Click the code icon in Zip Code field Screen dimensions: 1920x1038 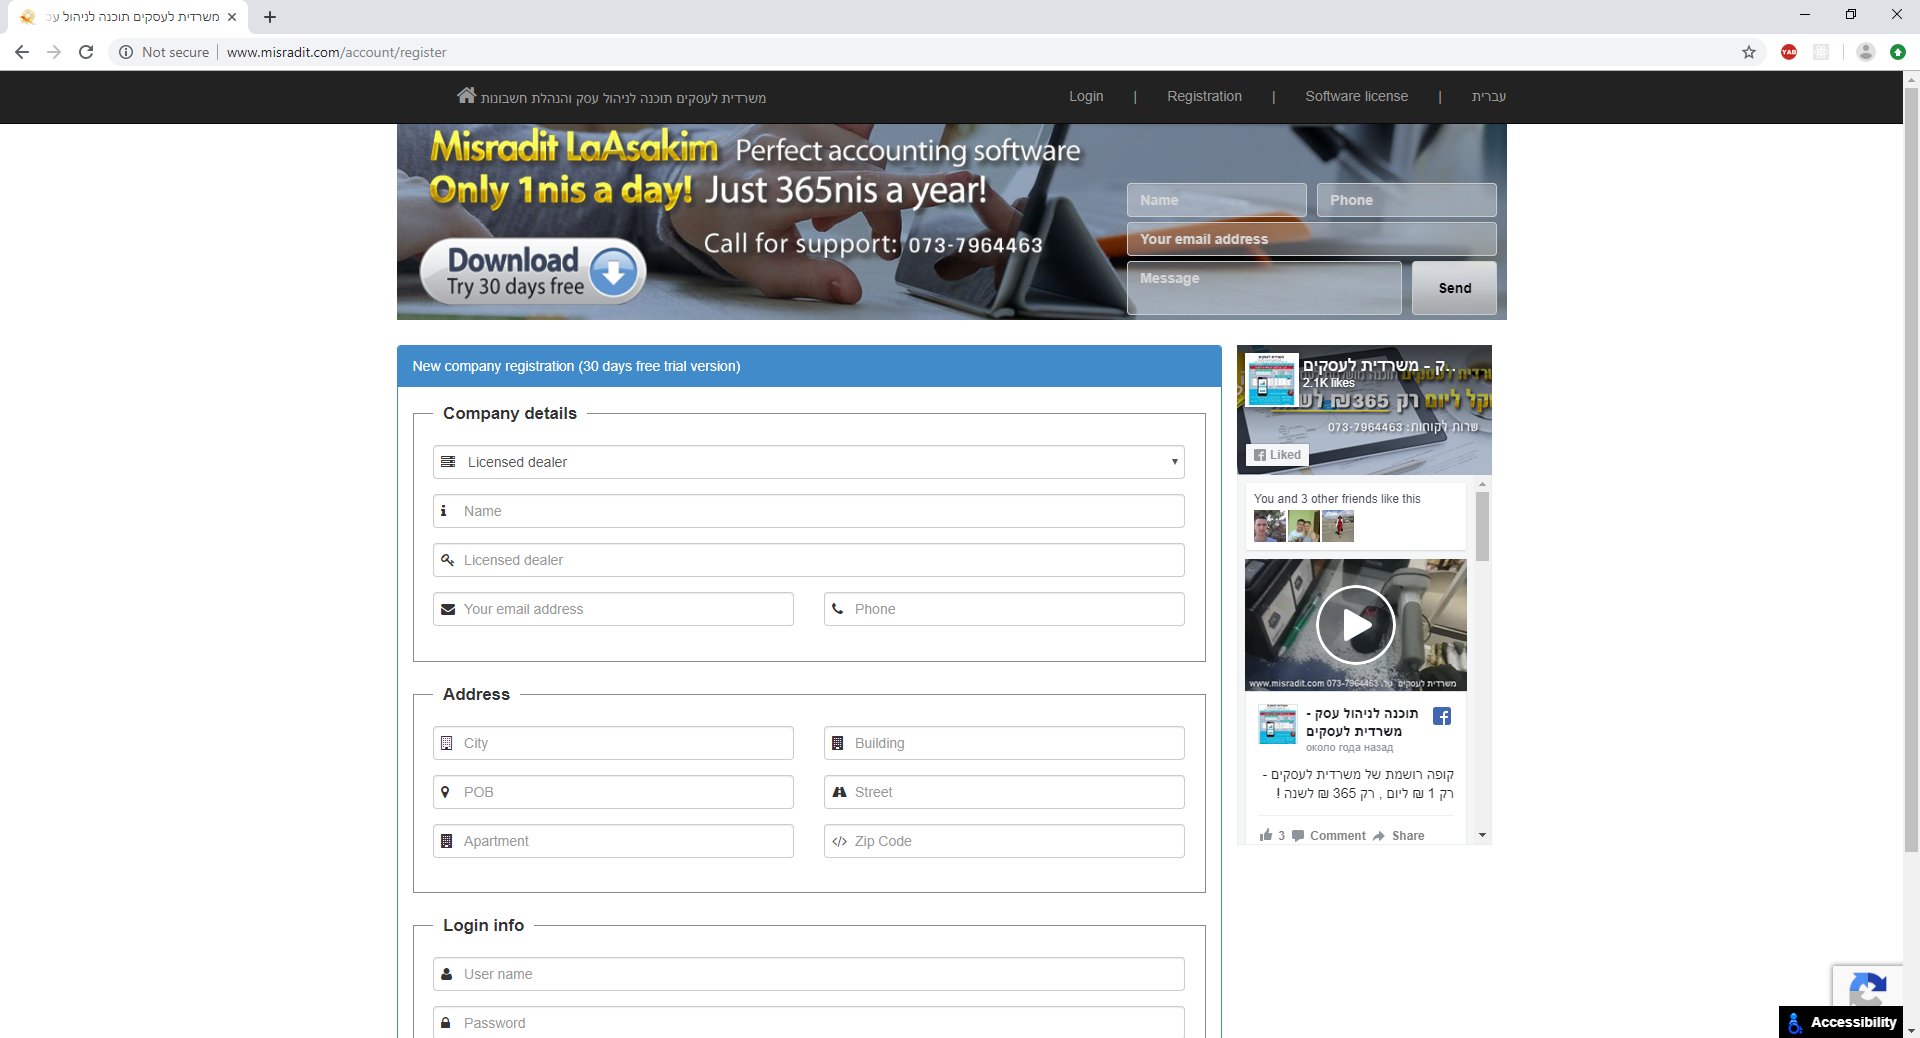click(x=840, y=841)
